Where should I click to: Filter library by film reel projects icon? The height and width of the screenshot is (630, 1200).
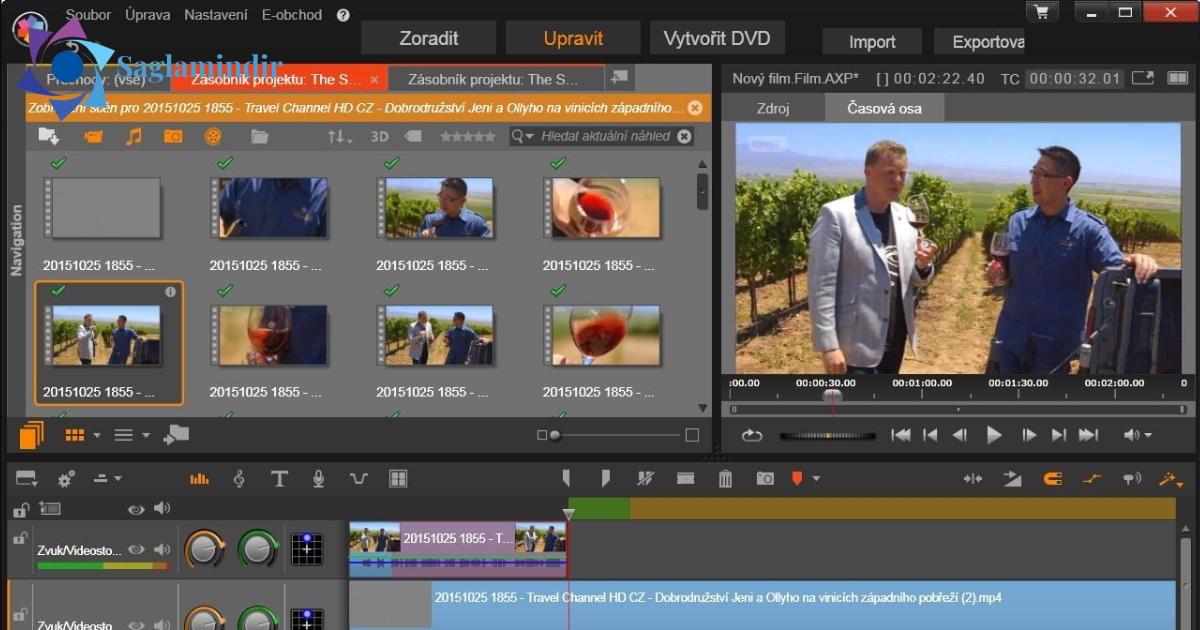[212, 136]
